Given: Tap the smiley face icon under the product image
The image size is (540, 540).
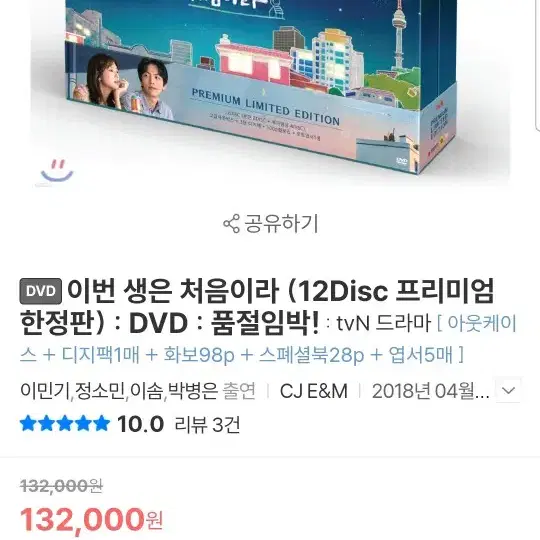Looking at the screenshot, I should pos(57,171).
